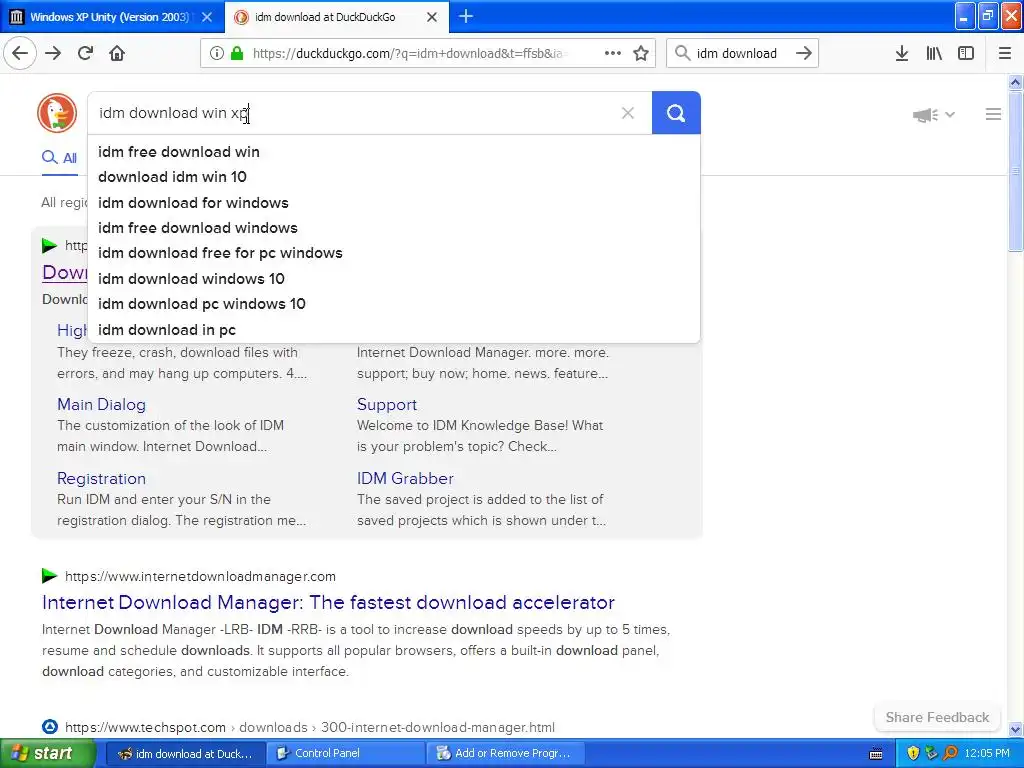
Task: Open a new browser tab
Action: (466, 16)
